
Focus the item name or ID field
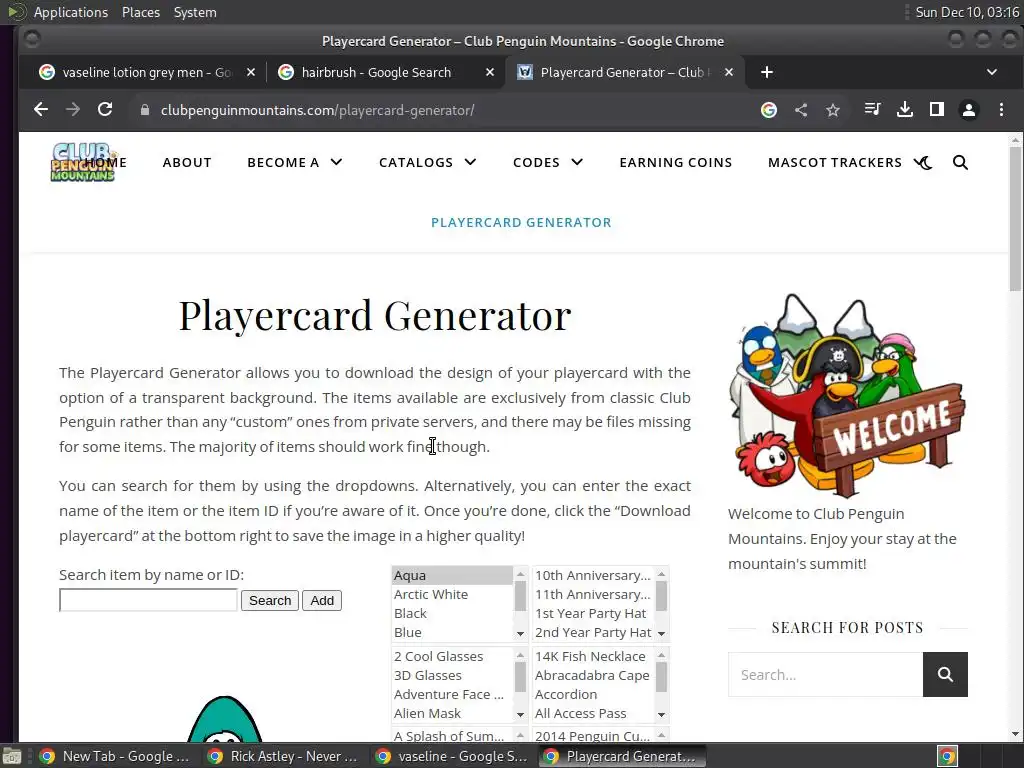(148, 600)
